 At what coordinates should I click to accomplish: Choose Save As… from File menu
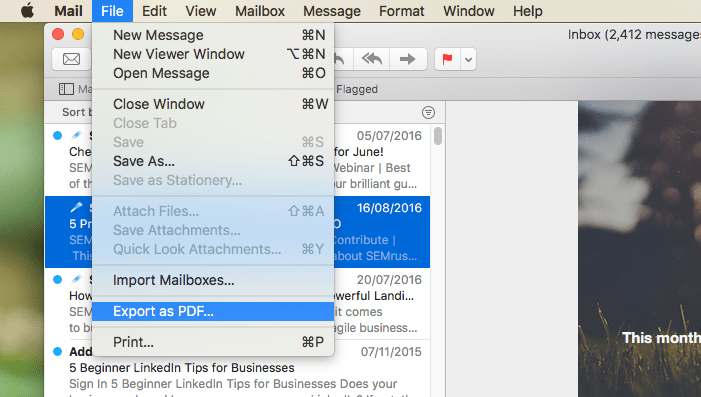[213, 161]
